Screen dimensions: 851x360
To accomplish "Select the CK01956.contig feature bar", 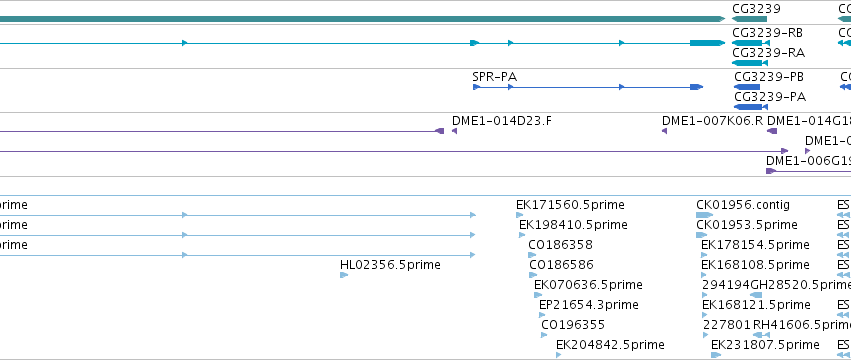I will pos(704,215).
